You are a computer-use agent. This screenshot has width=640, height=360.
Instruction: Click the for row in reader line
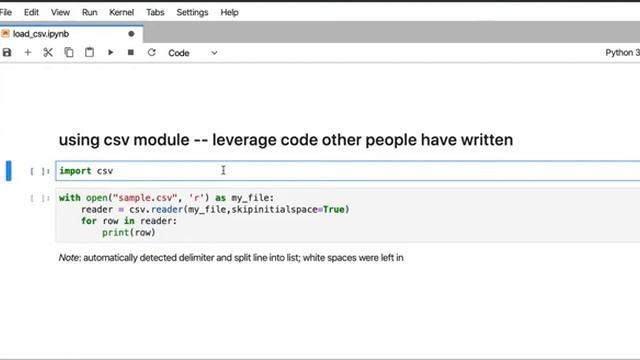click(129, 221)
